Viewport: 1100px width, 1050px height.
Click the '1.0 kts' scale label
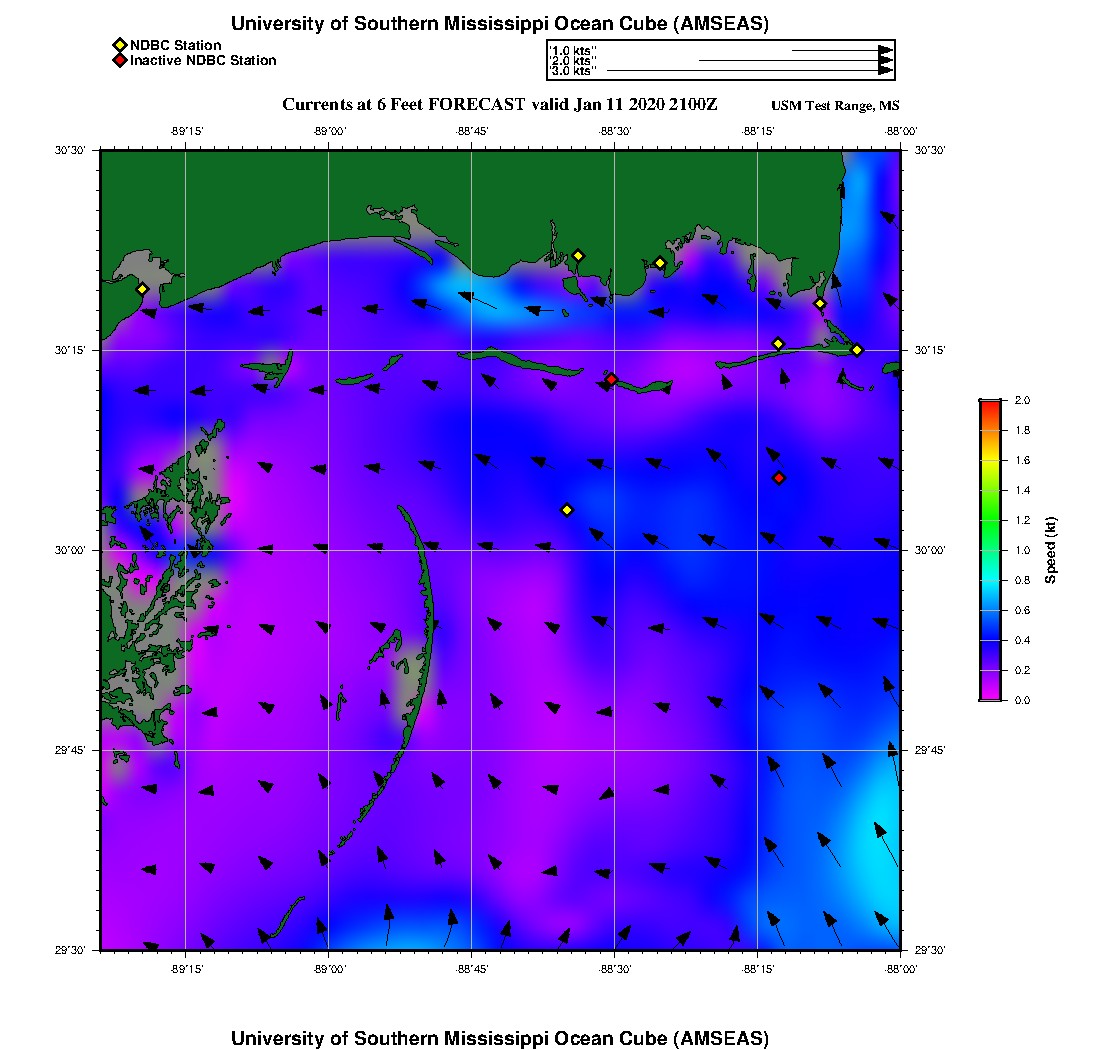(x=573, y=51)
